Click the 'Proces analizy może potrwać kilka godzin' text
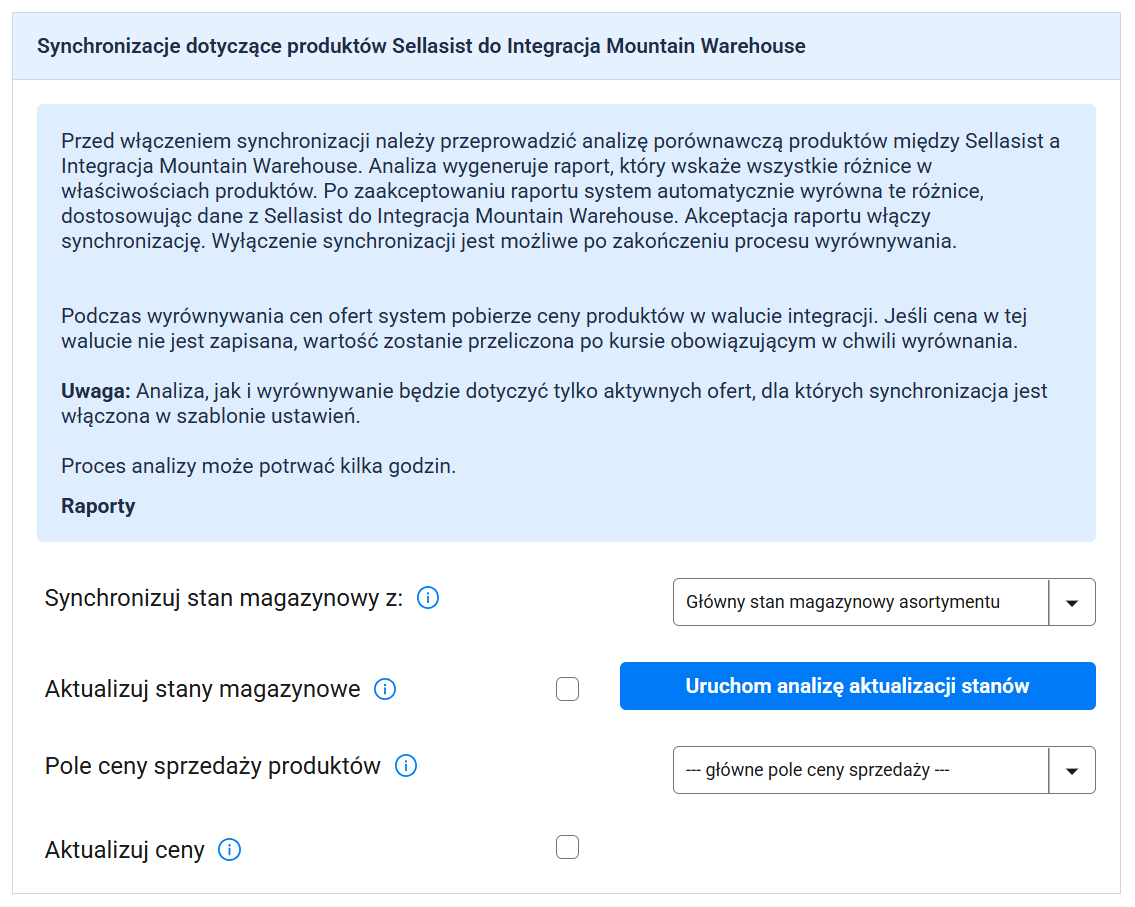 [258, 466]
